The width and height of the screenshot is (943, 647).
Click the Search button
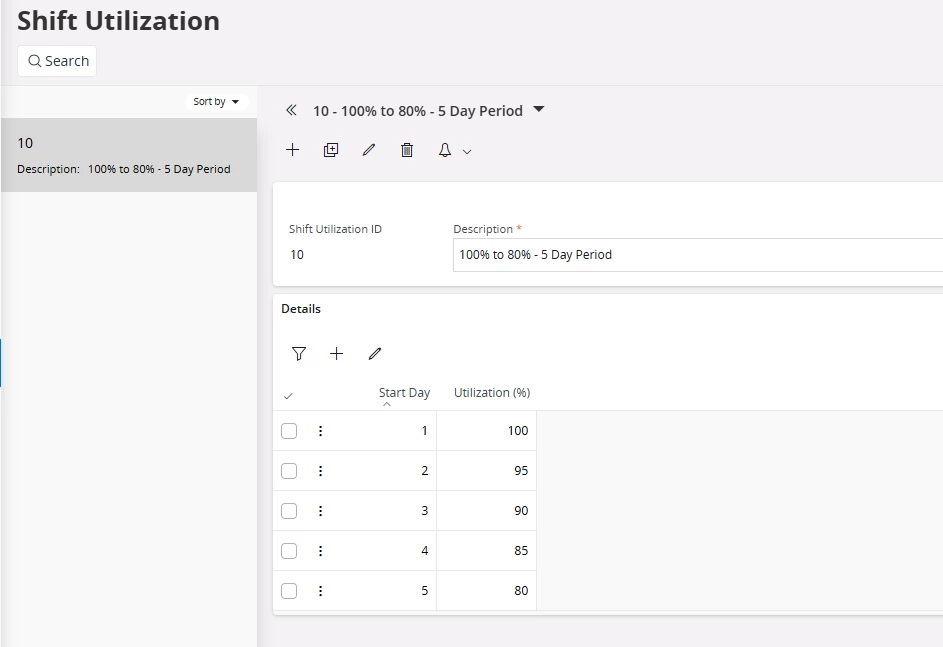coord(57,61)
